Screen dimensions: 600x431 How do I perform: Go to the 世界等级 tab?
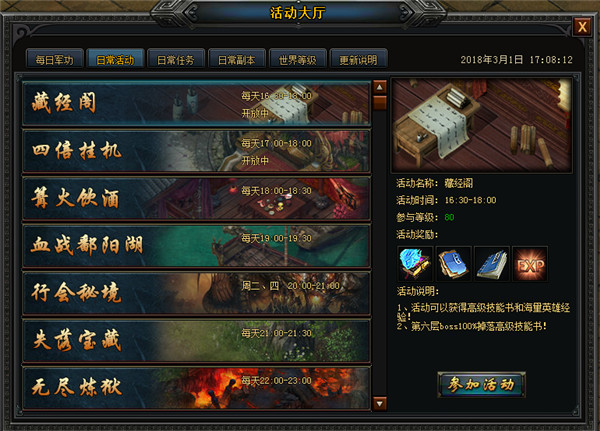298,59
